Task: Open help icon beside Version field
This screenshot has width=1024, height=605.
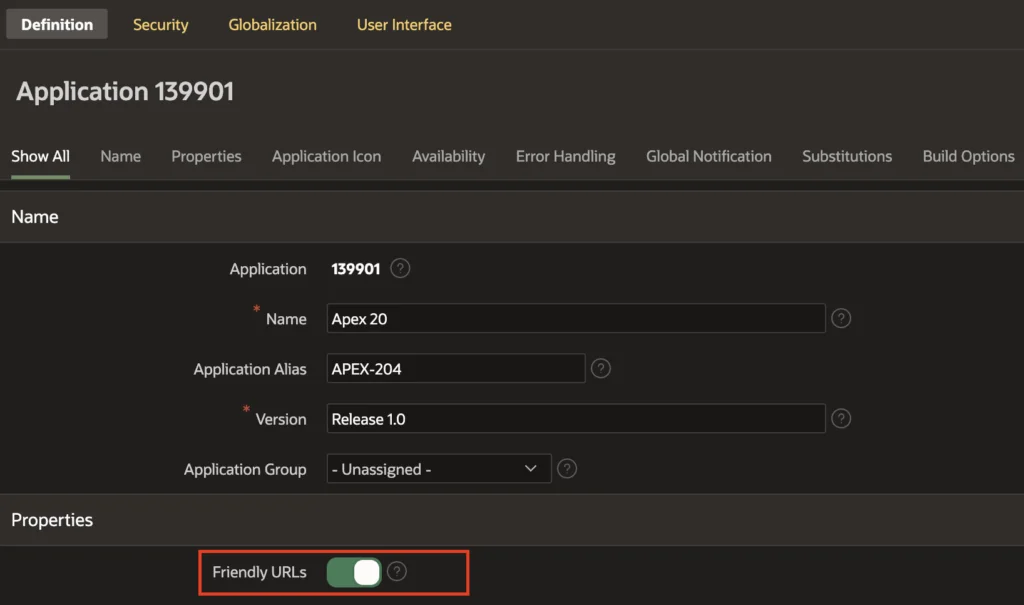Action: (840, 419)
